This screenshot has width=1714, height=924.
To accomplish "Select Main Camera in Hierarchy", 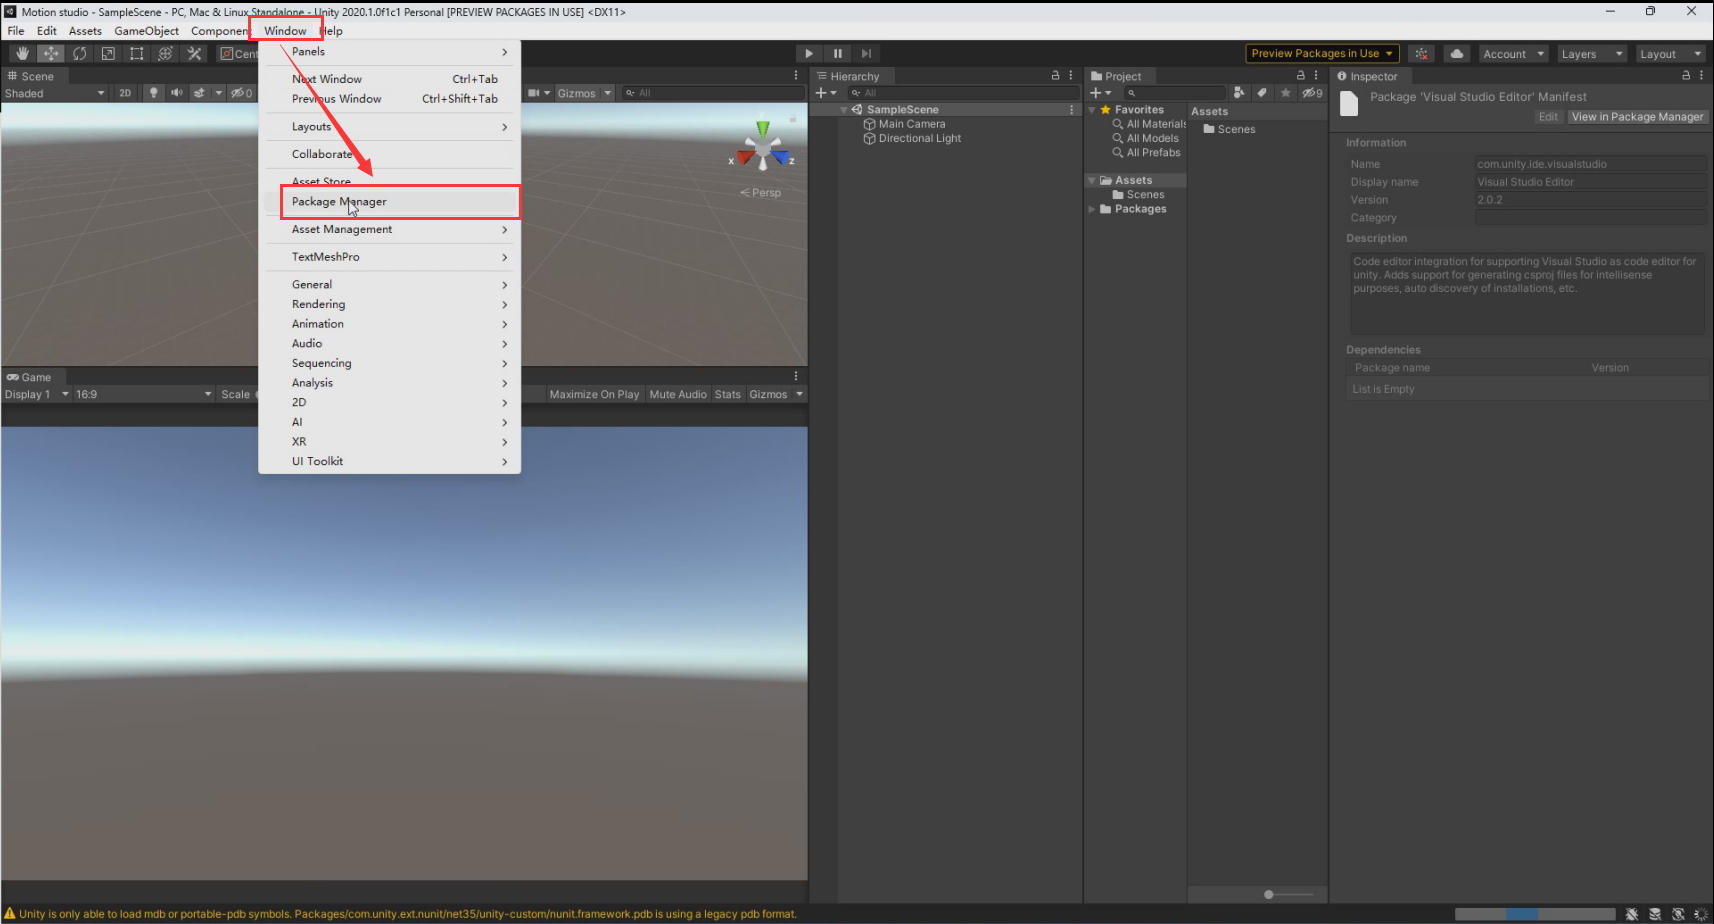I will click(911, 124).
